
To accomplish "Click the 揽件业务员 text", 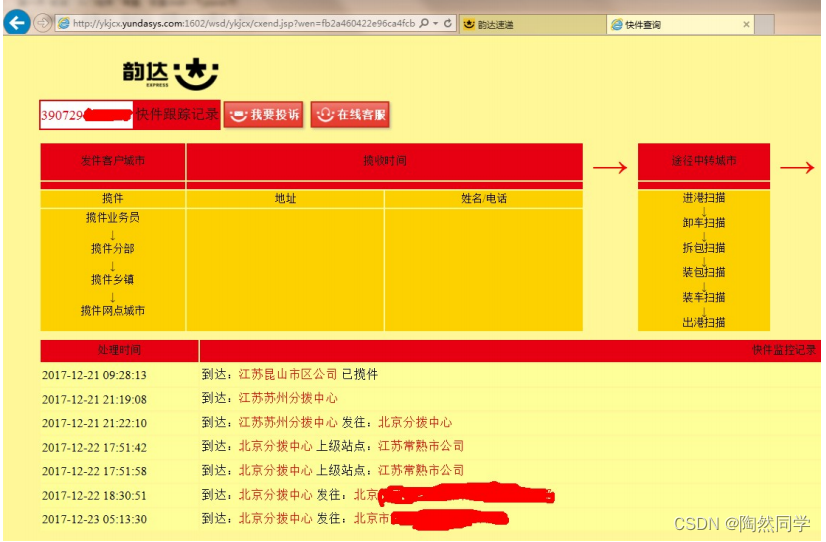I will click(x=113, y=217).
